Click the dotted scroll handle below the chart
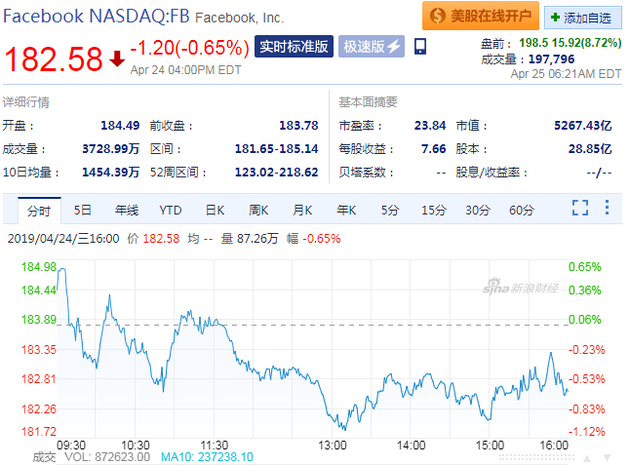Screen dimensions: 630x466 point(537,458)
